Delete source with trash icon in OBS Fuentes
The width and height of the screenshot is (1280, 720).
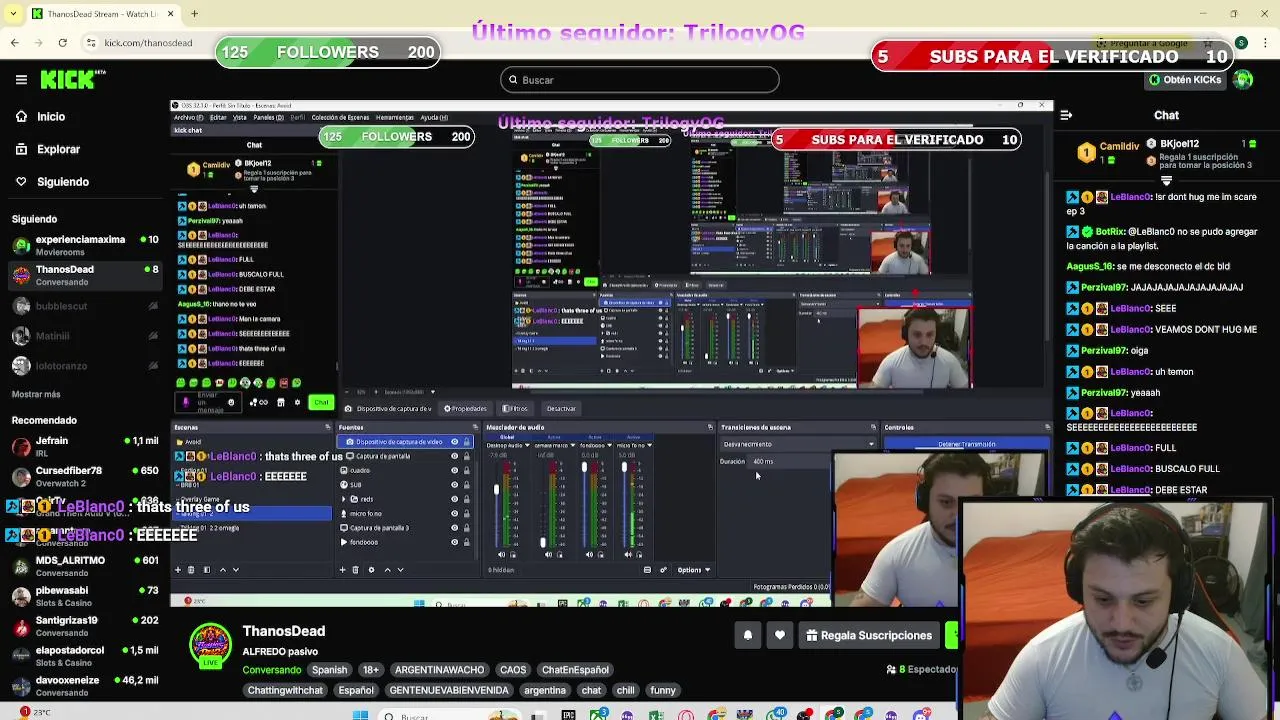pos(356,570)
